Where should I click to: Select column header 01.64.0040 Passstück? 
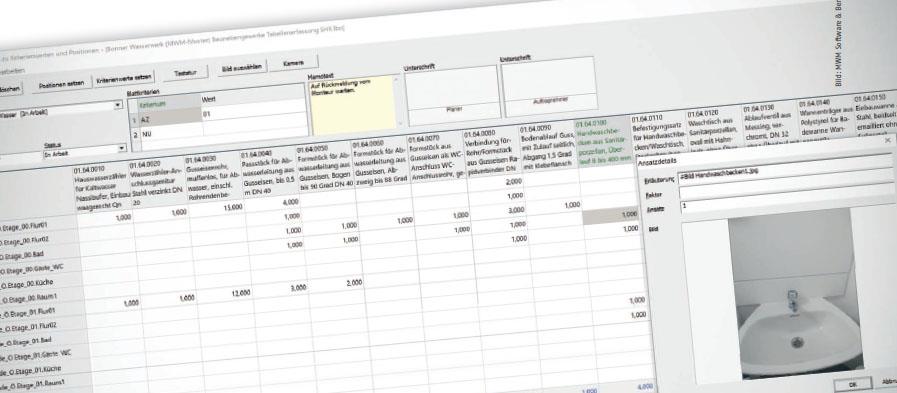coord(269,172)
